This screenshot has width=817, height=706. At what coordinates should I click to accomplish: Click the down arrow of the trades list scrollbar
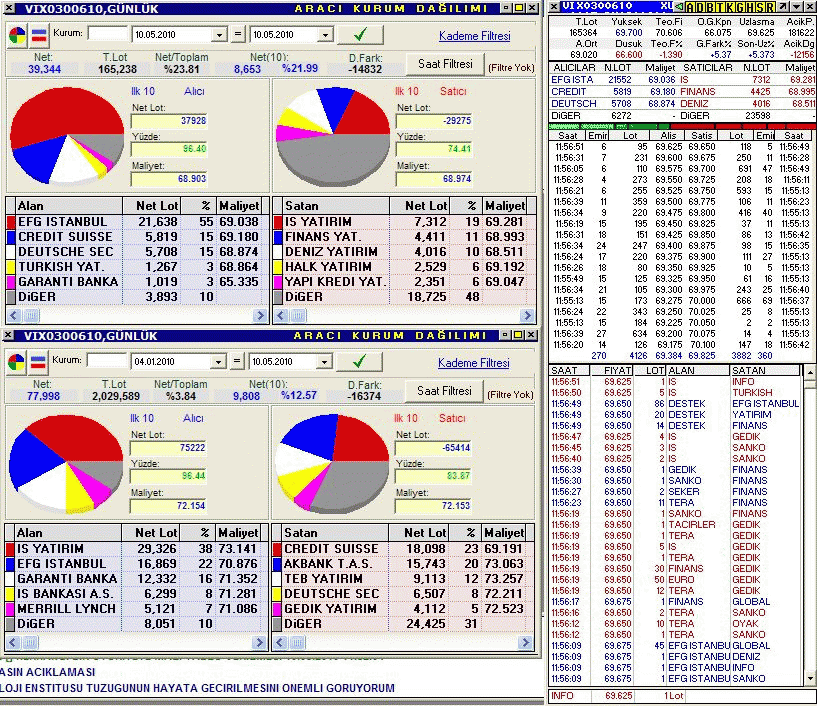tap(810, 679)
